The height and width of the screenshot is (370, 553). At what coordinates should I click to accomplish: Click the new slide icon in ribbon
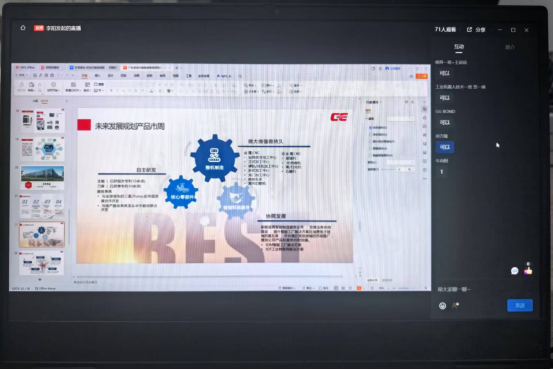(x=73, y=85)
